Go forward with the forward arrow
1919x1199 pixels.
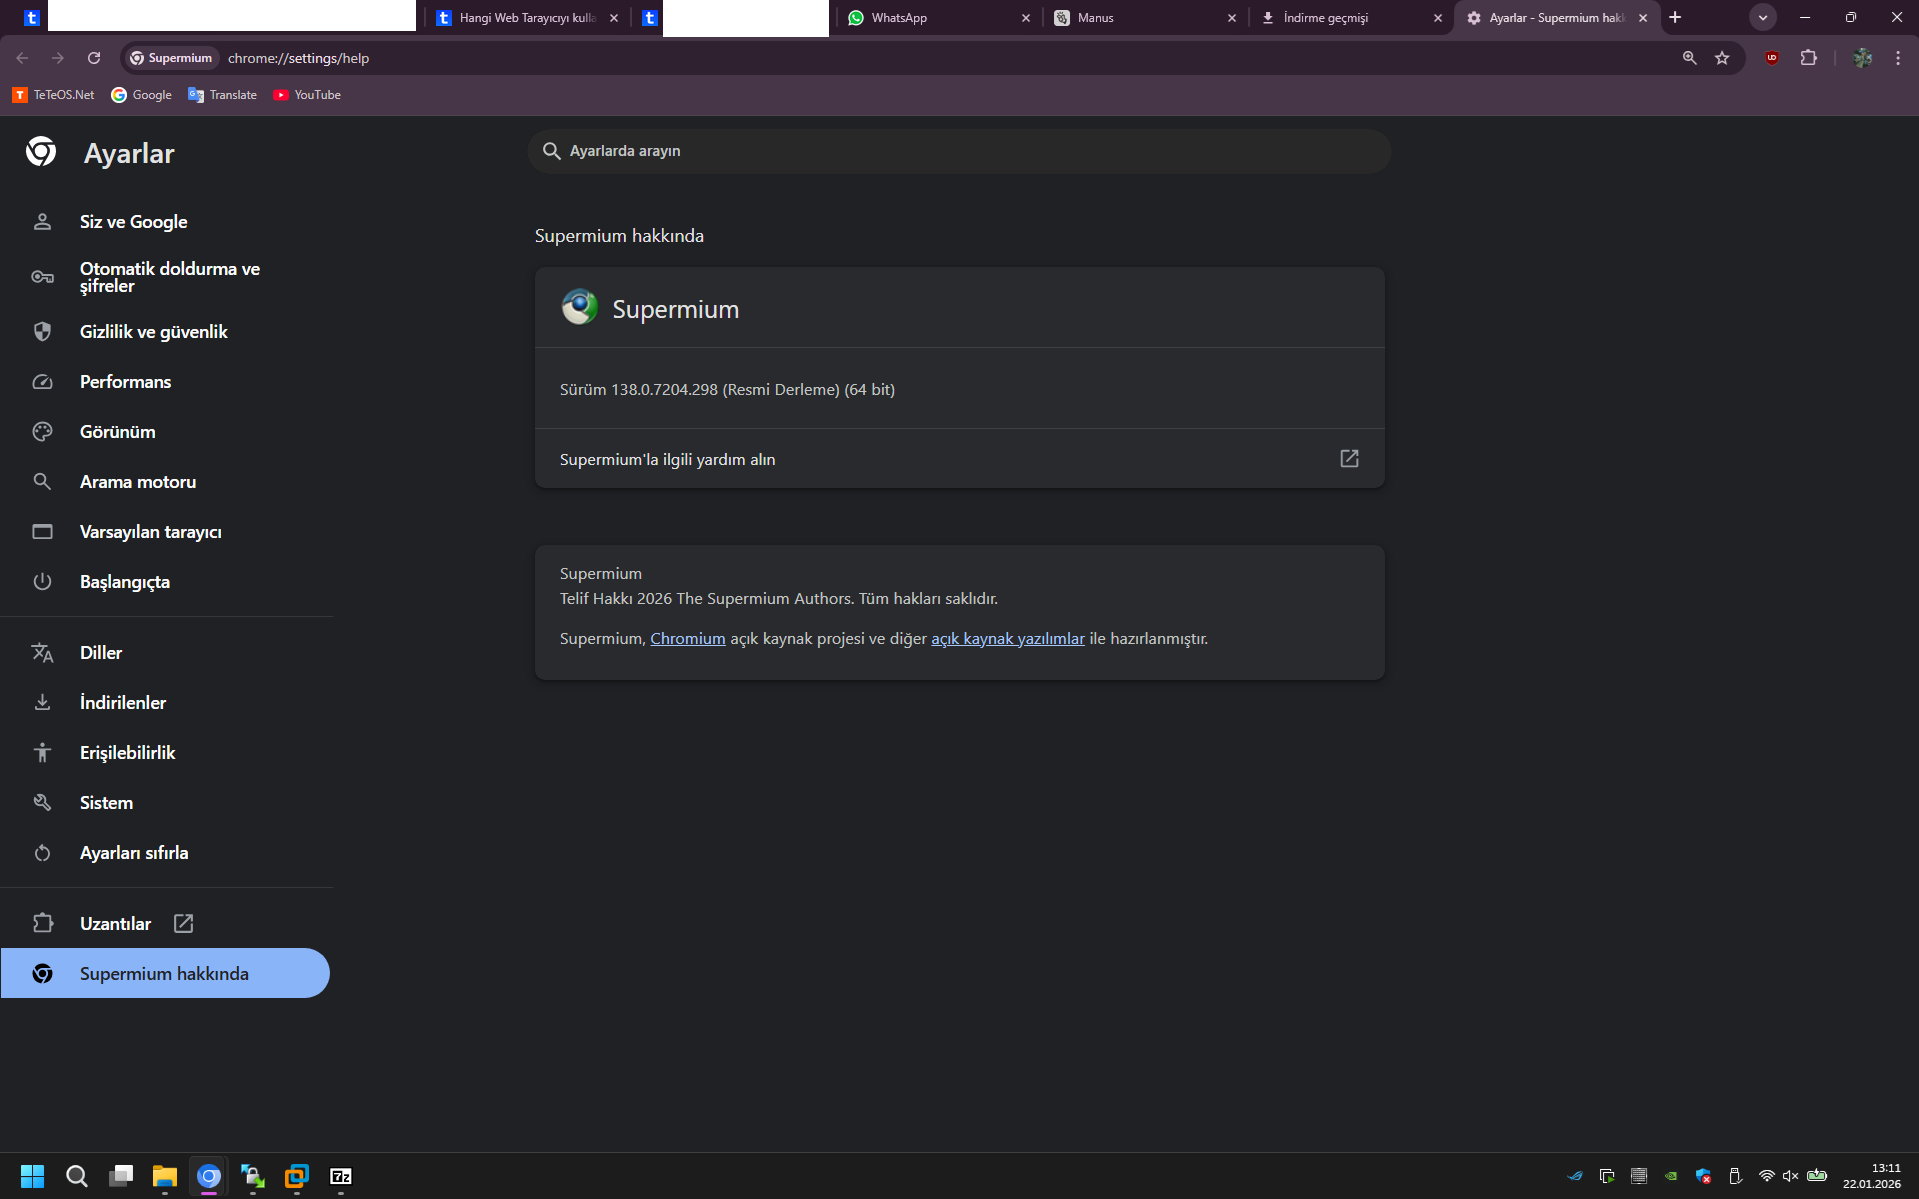click(x=58, y=58)
